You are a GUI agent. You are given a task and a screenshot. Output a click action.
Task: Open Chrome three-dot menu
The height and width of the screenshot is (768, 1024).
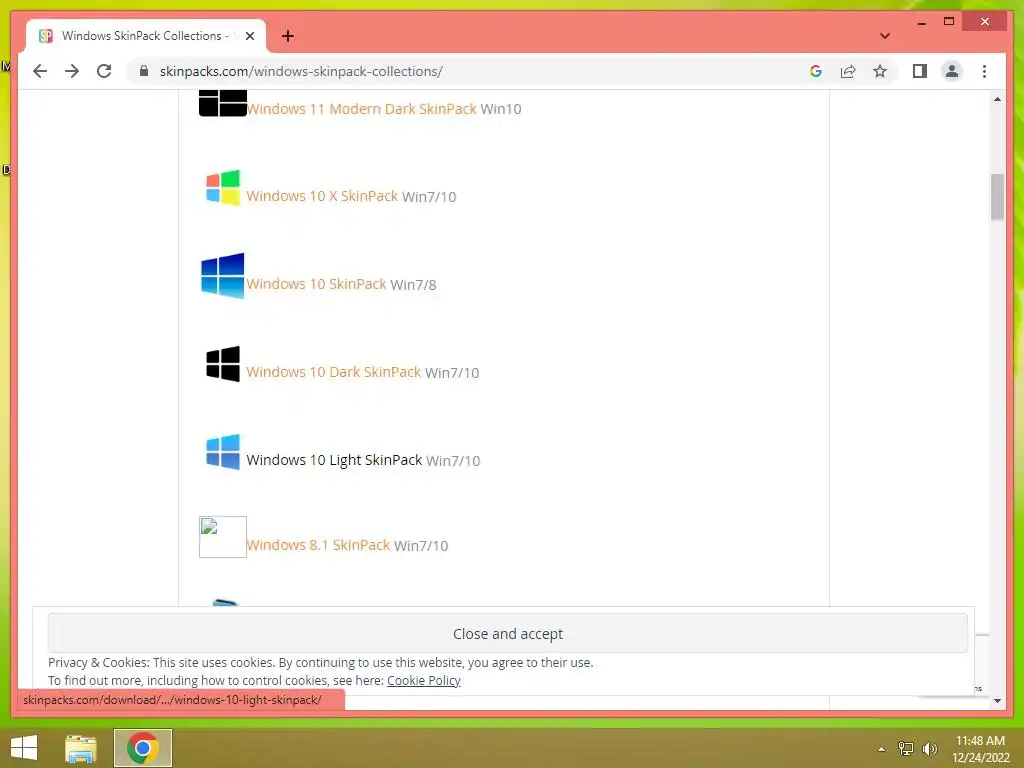[x=984, y=71]
